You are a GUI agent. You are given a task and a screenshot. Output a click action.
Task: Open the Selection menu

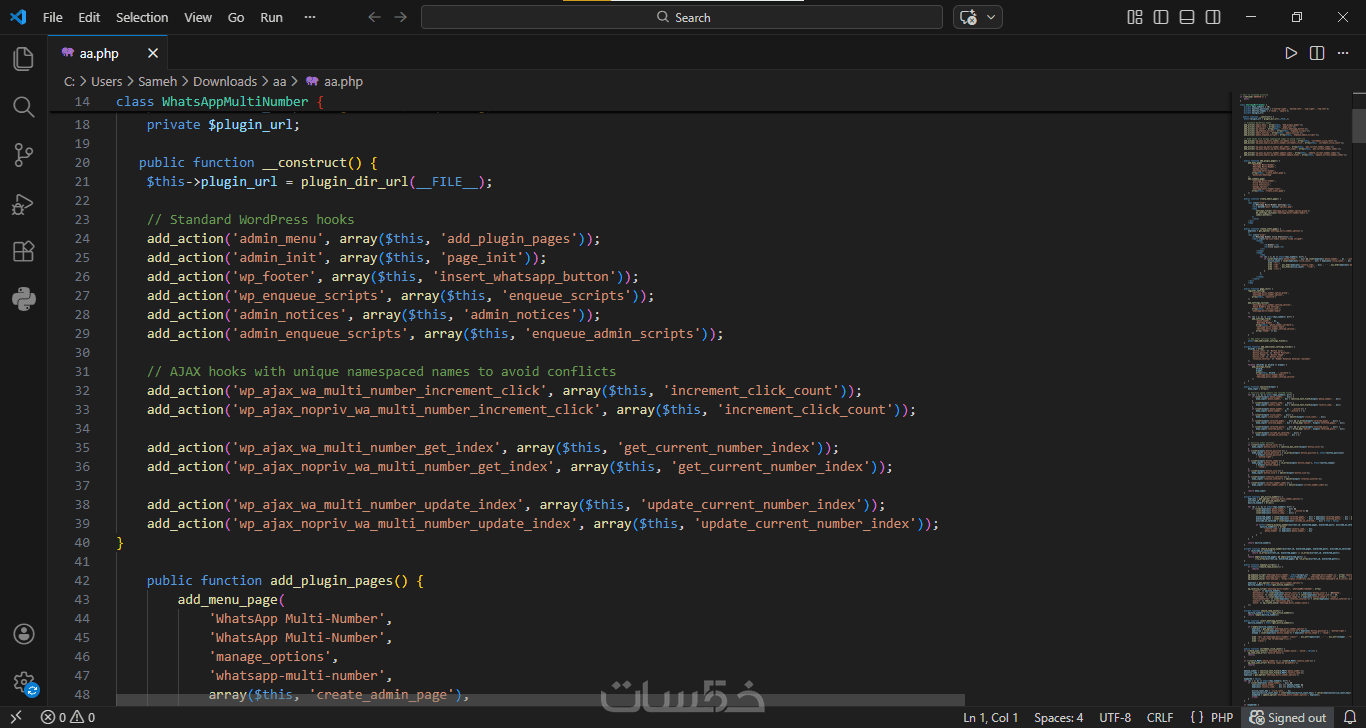coord(142,17)
